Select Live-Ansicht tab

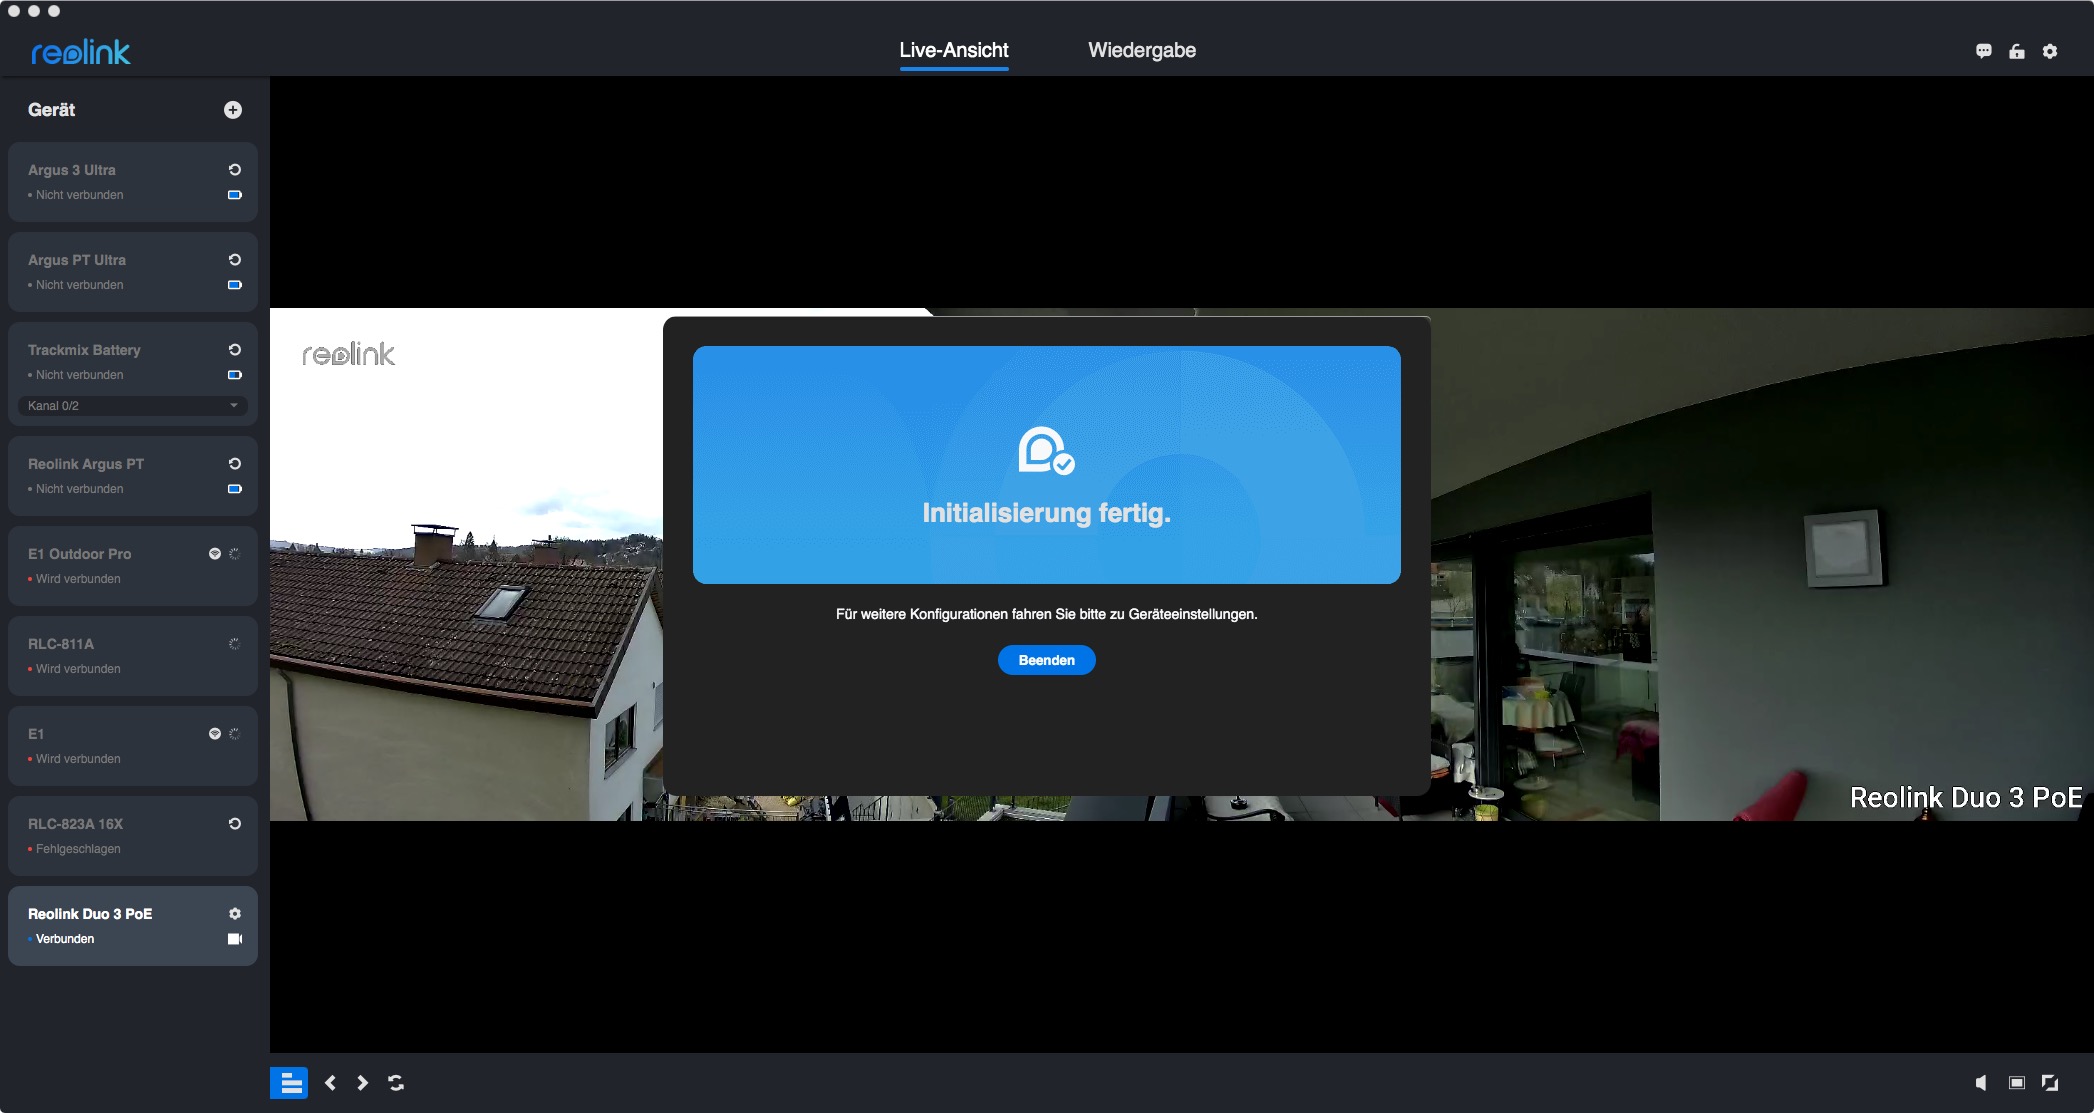tap(953, 50)
